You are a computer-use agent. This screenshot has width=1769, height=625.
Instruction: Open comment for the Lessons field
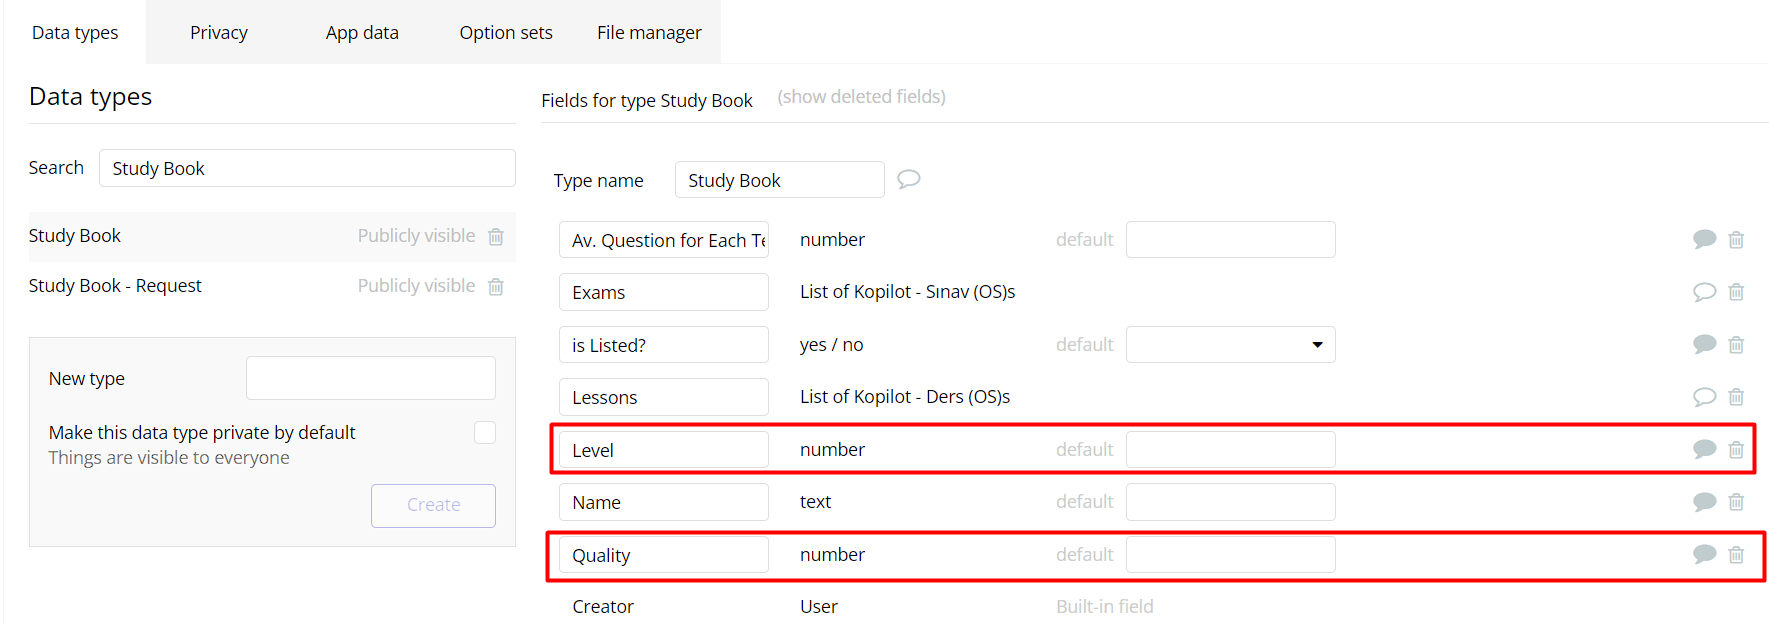[1704, 397]
